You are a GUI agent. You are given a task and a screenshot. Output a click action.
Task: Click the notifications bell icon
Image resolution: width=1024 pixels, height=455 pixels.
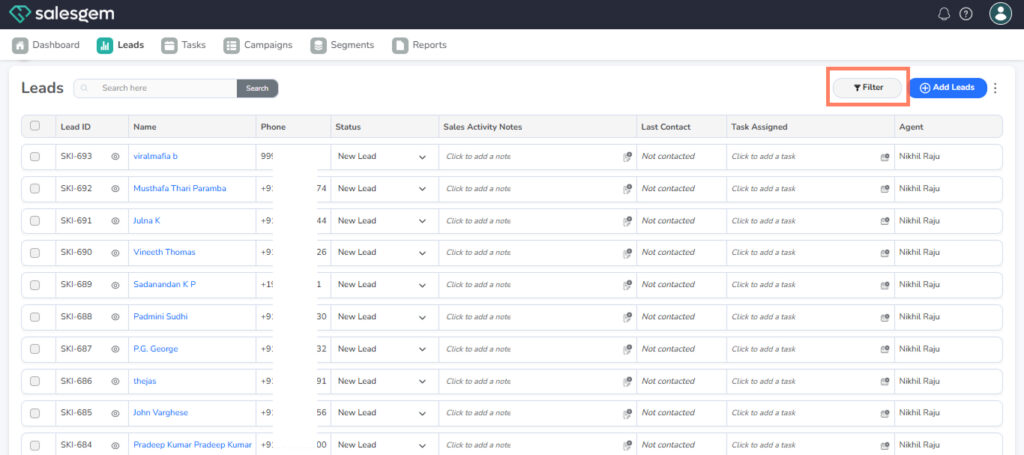(944, 14)
